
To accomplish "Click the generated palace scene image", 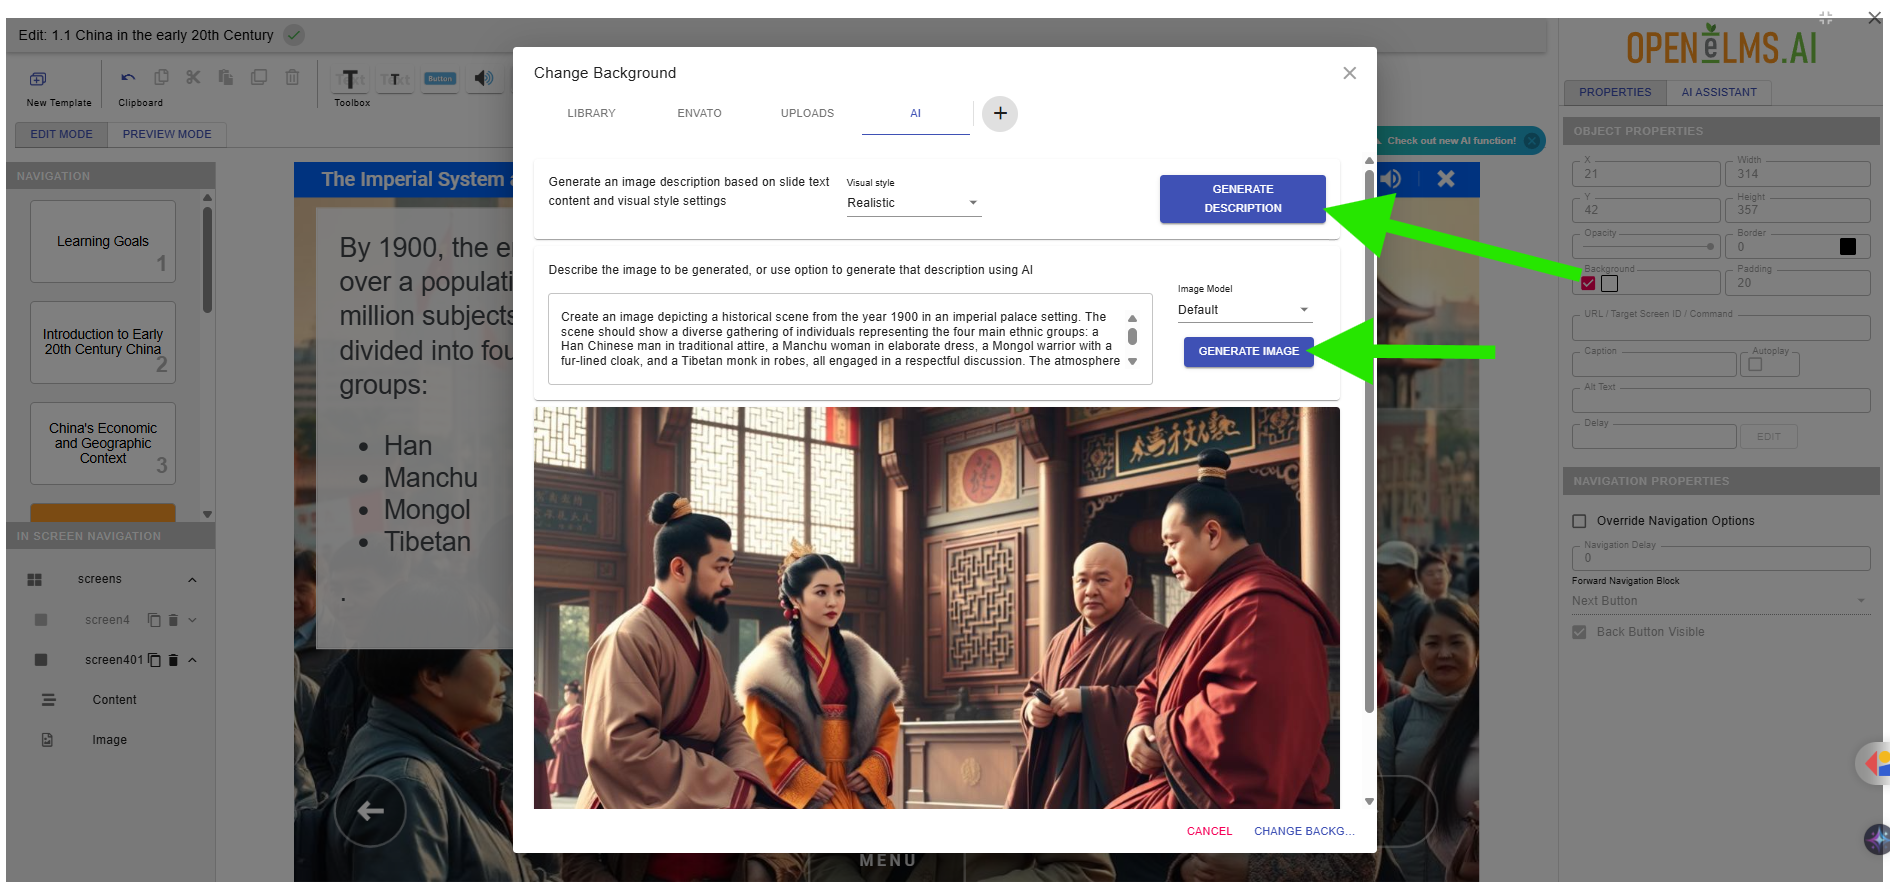I will [936, 608].
